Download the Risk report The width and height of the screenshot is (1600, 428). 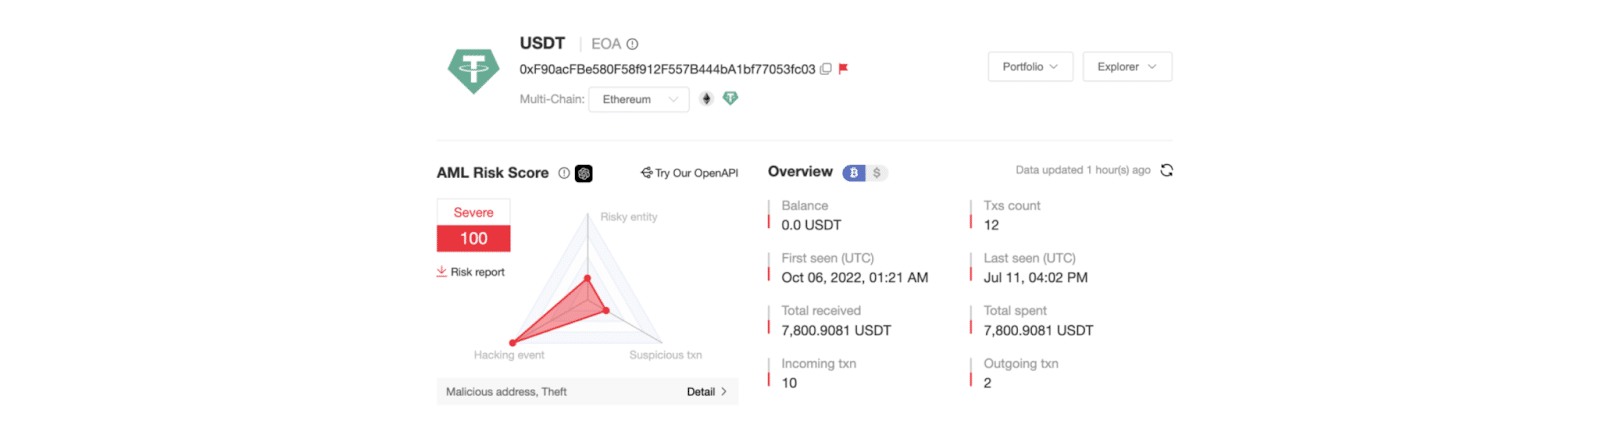(x=471, y=272)
